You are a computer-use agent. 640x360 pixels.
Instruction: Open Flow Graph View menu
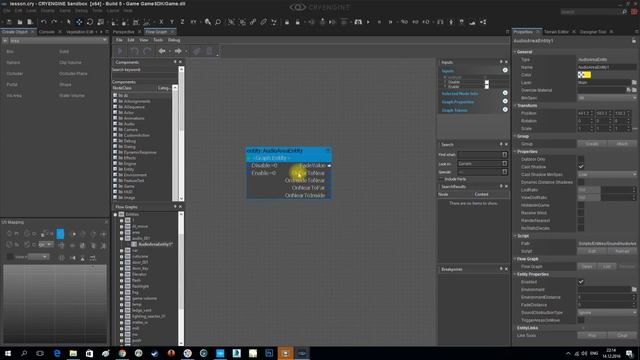point(144,40)
